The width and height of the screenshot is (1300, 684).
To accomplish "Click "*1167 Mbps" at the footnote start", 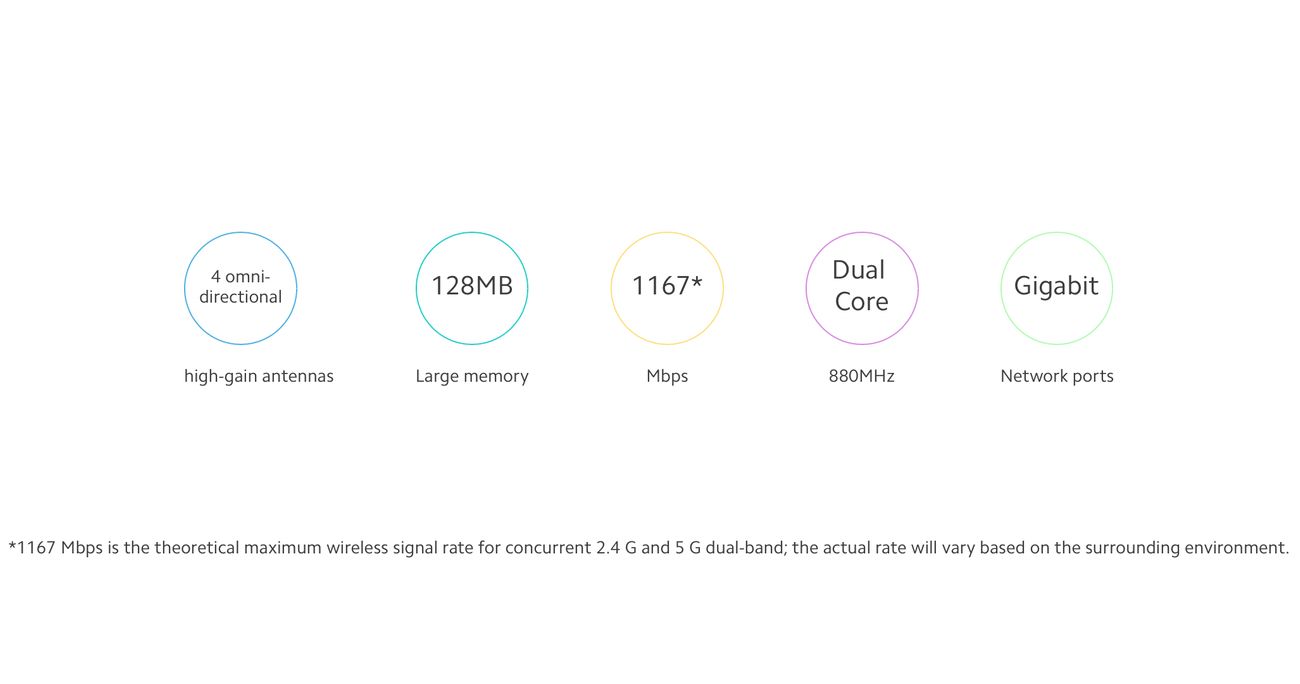I will 55,548.
